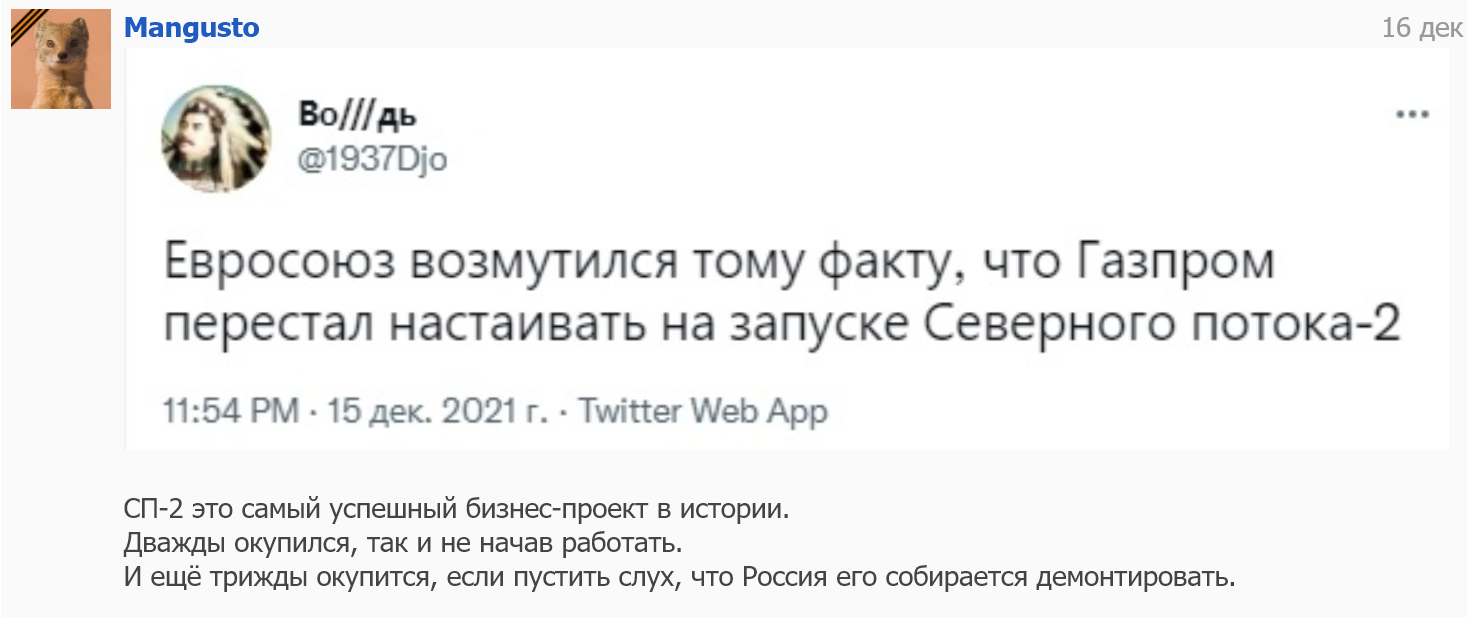
Task: Click the comment line starting "И ещё трижды"
Action: click(680, 578)
